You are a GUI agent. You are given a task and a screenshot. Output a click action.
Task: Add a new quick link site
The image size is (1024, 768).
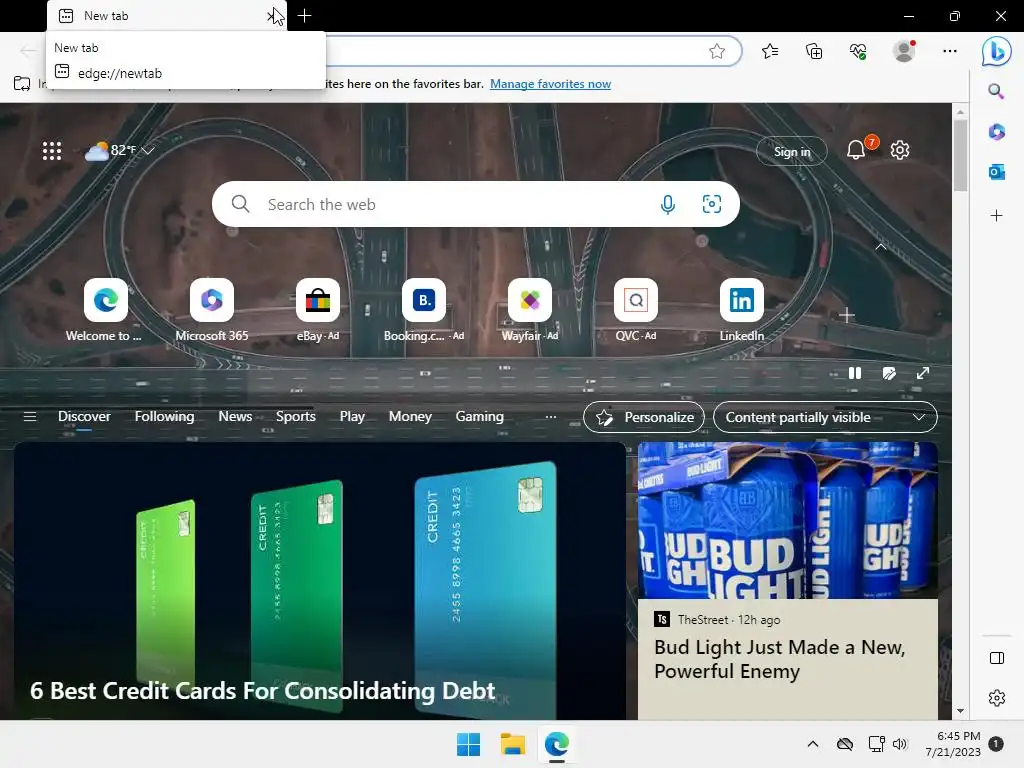click(x=846, y=315)
